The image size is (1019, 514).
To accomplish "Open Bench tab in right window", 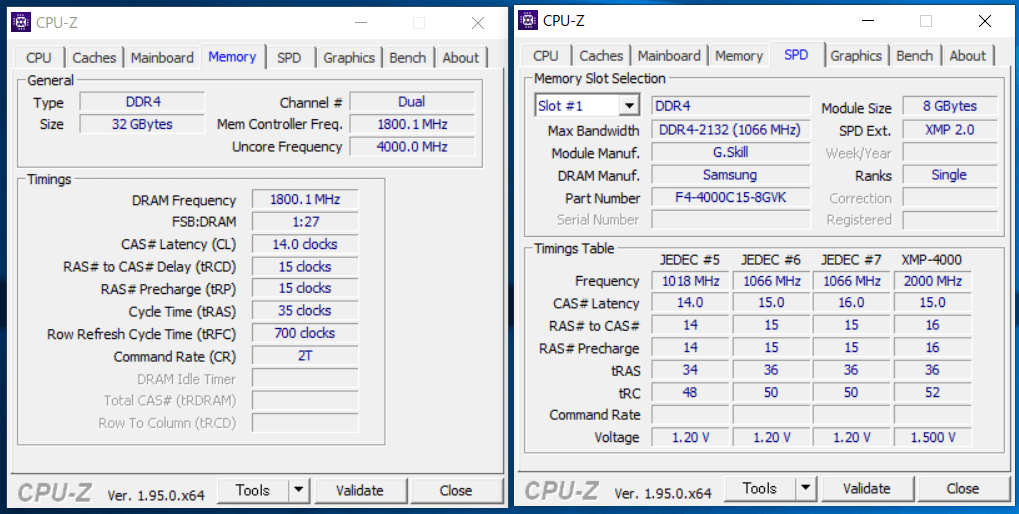I will [x=914, y=56].
